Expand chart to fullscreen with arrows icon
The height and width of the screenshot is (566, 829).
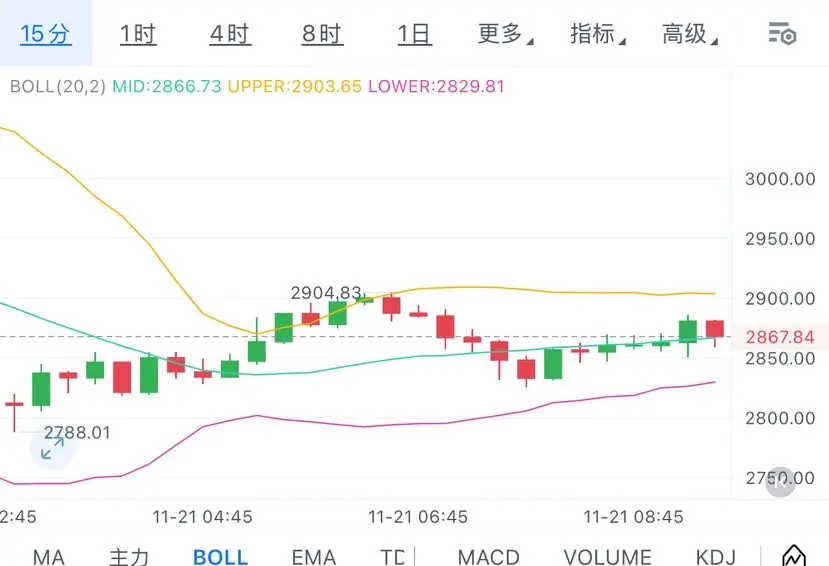coord(52,448)
